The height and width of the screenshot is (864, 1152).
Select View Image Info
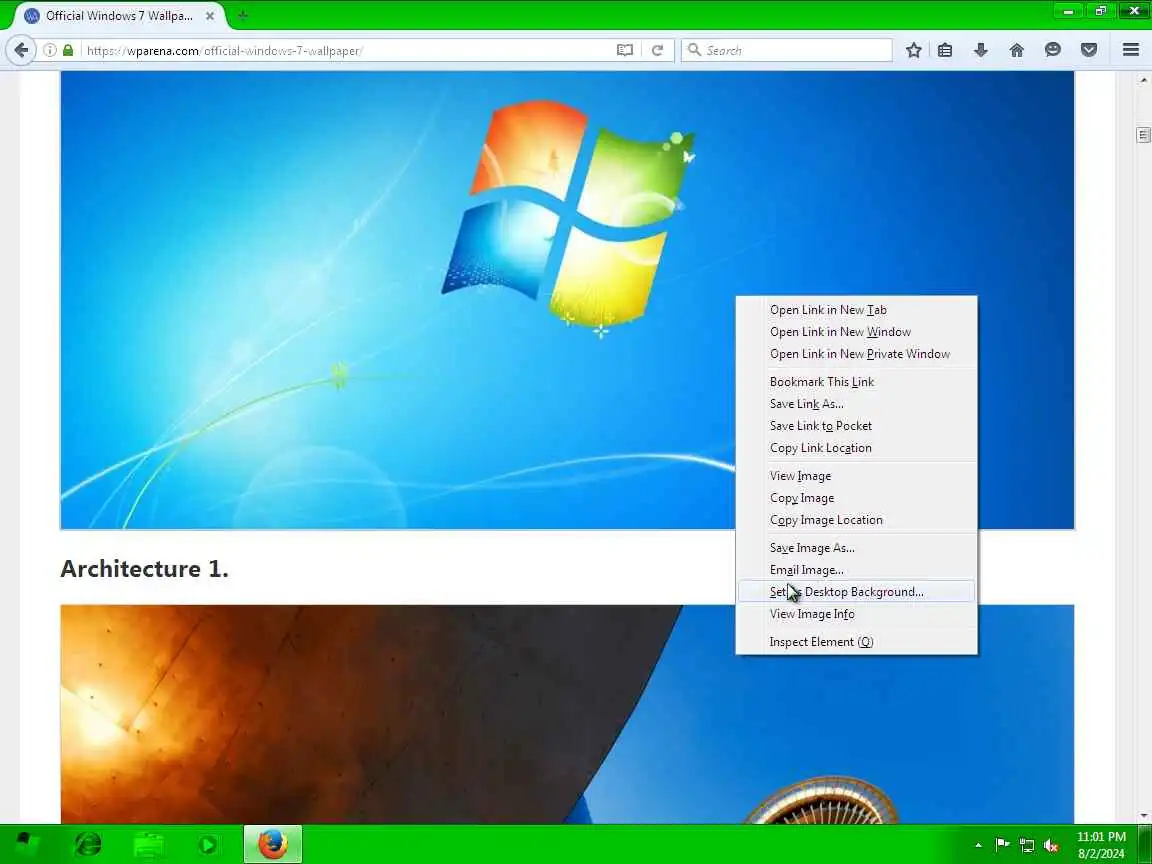pyautogui.click(x=857, y=614)
